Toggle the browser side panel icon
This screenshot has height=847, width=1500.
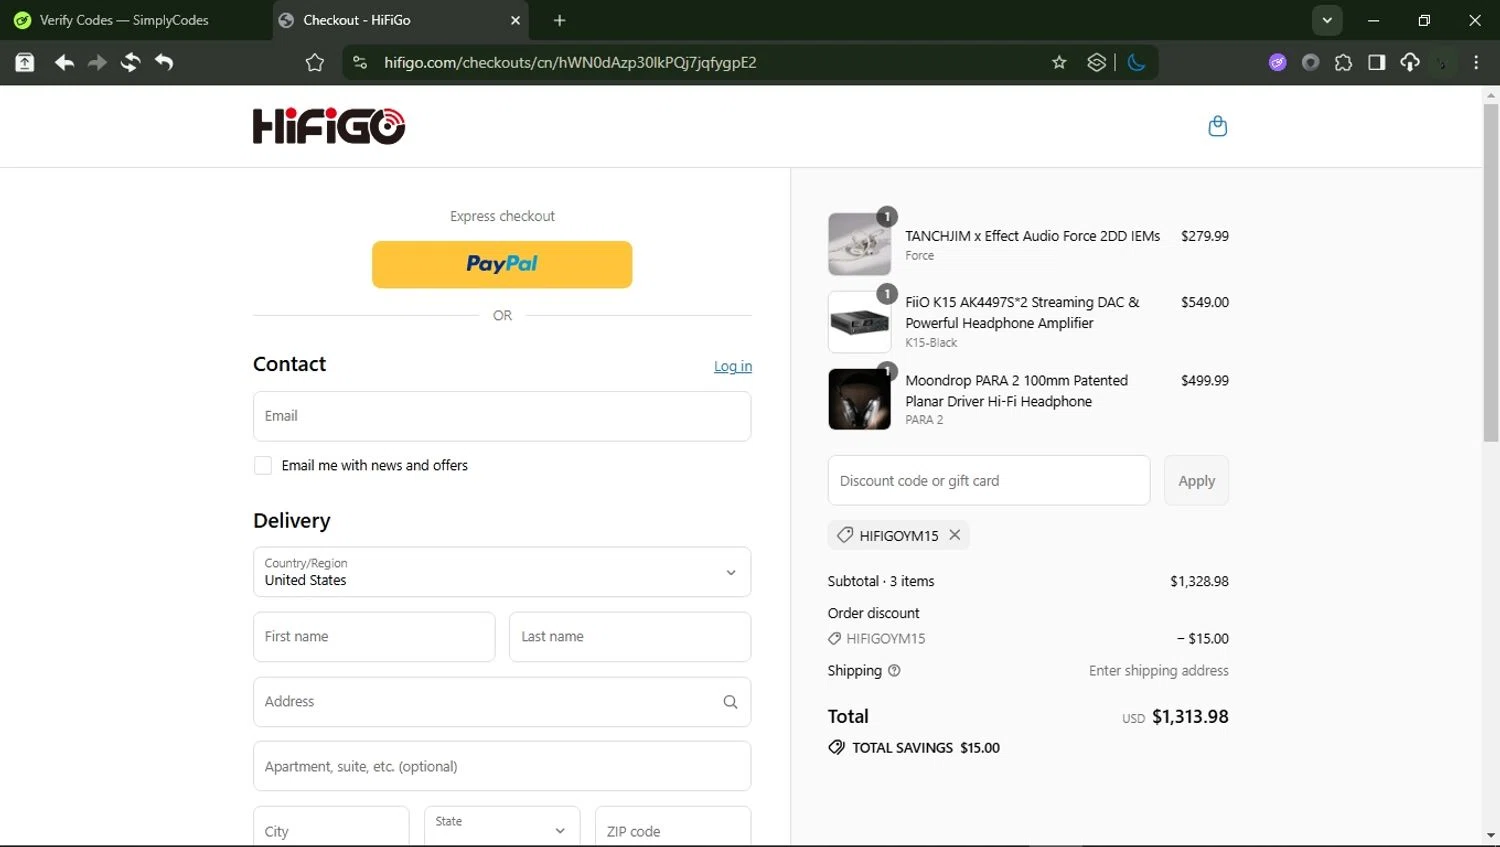pos(1377,62)
